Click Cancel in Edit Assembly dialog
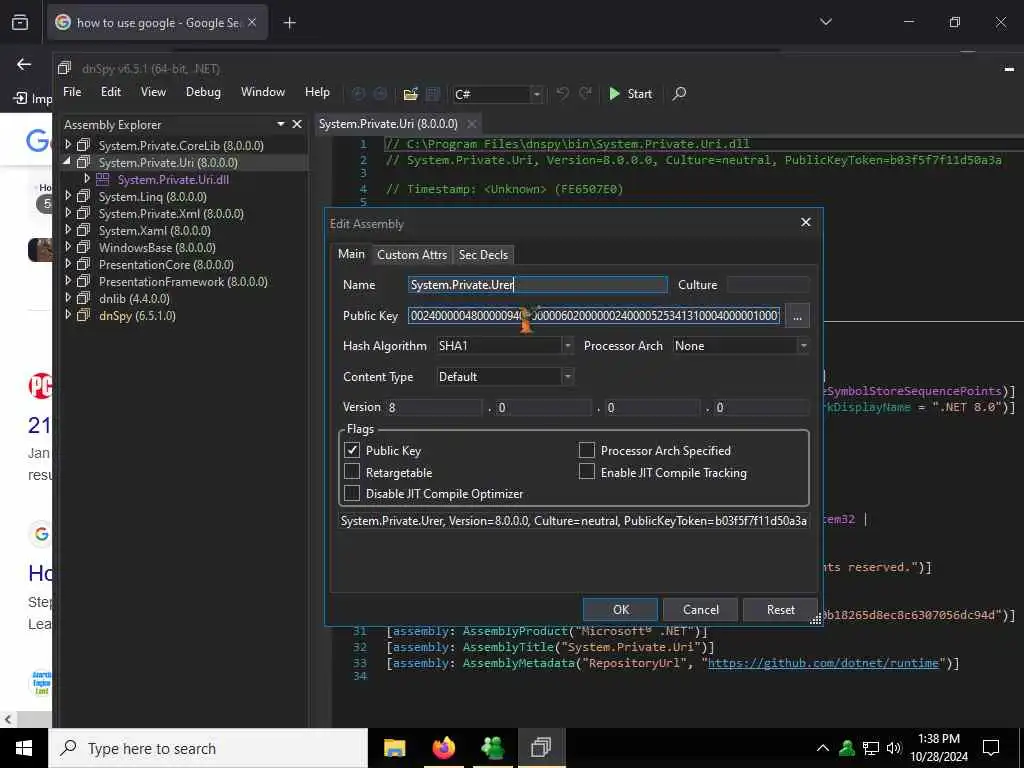1024x768 pixels. click(x=700, y=609)
